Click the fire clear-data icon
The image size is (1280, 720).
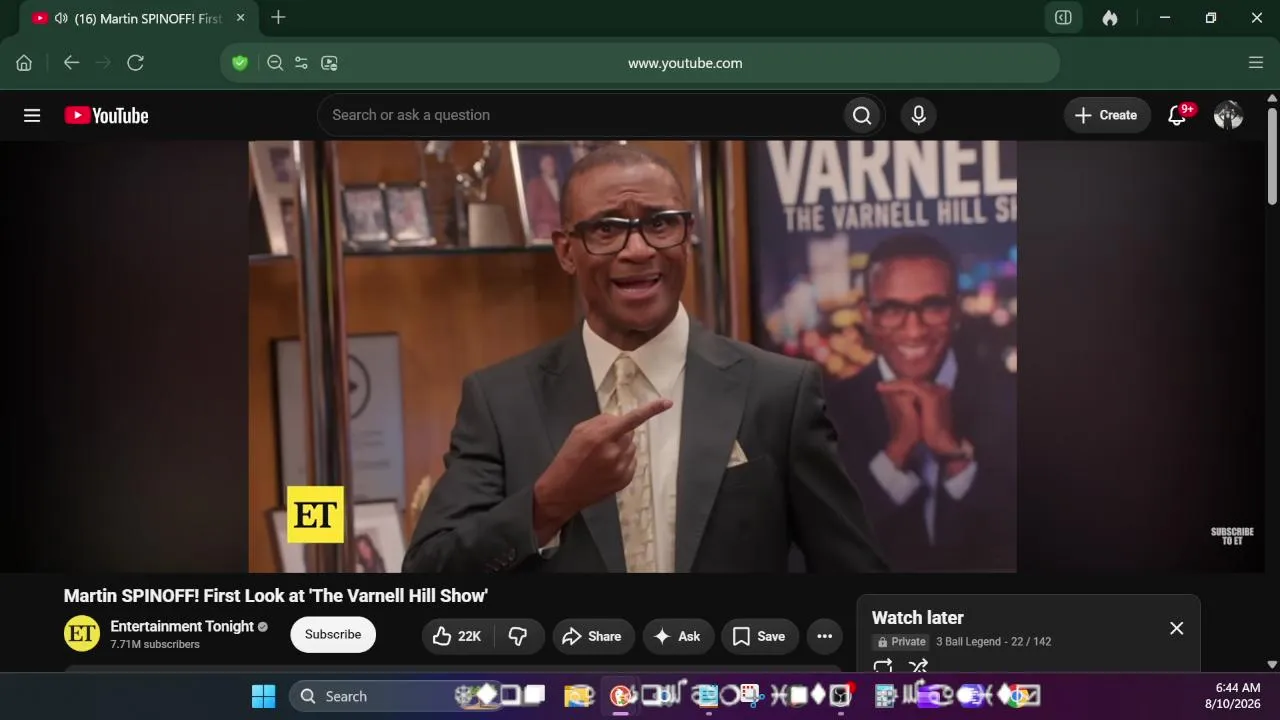[x=1110, y=18]
